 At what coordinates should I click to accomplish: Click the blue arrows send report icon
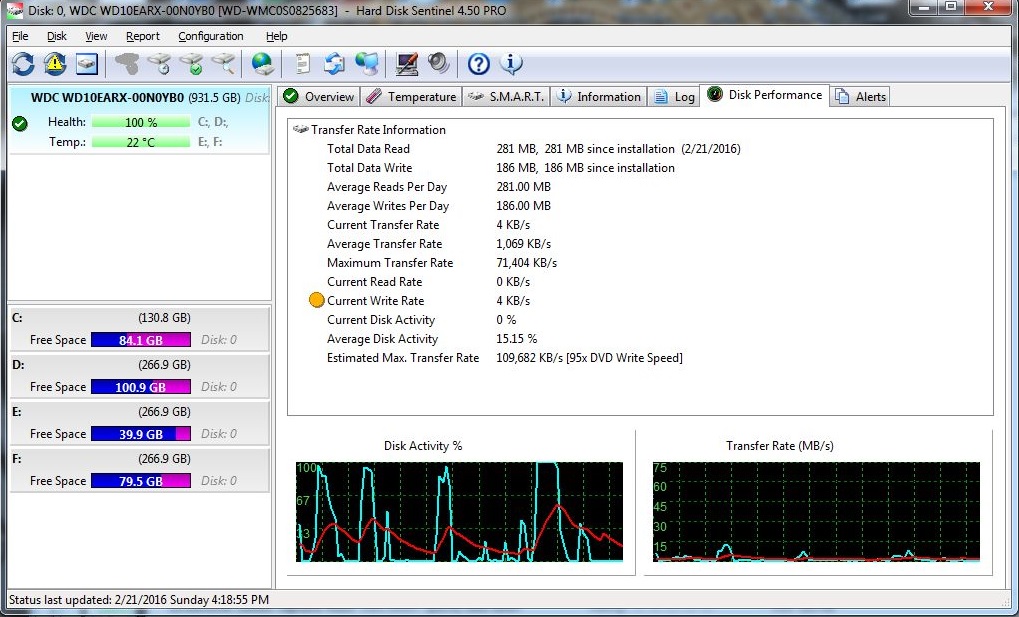pos(335,64)
